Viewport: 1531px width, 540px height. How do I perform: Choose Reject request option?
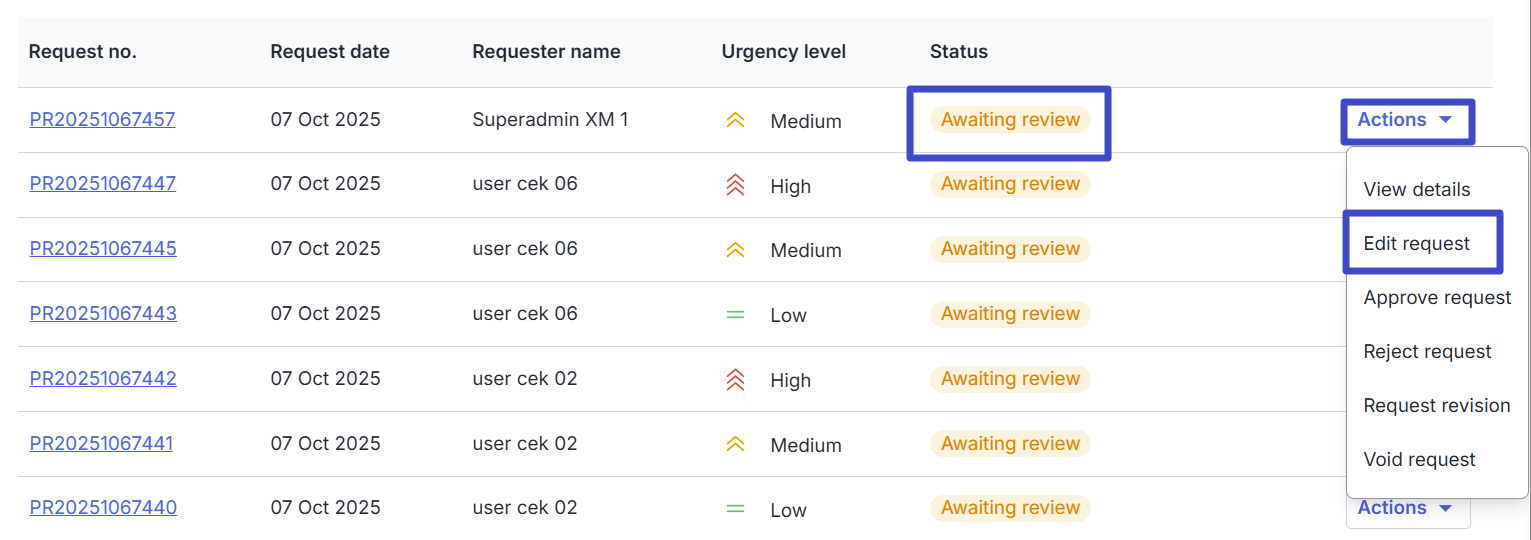coord(1427,352)
